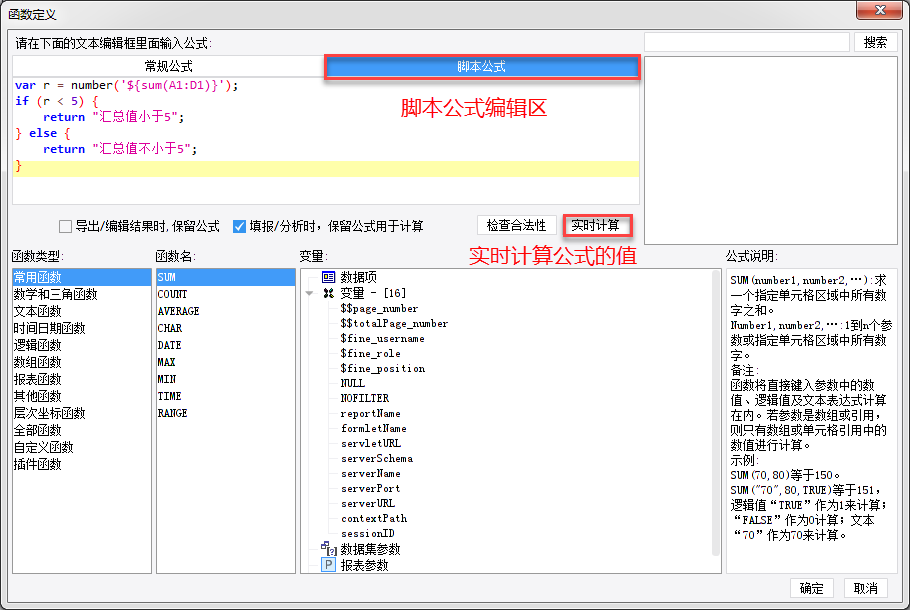Select 数组函数 function type
This screenshot has height=610, width=910.
tap(81, 362)
